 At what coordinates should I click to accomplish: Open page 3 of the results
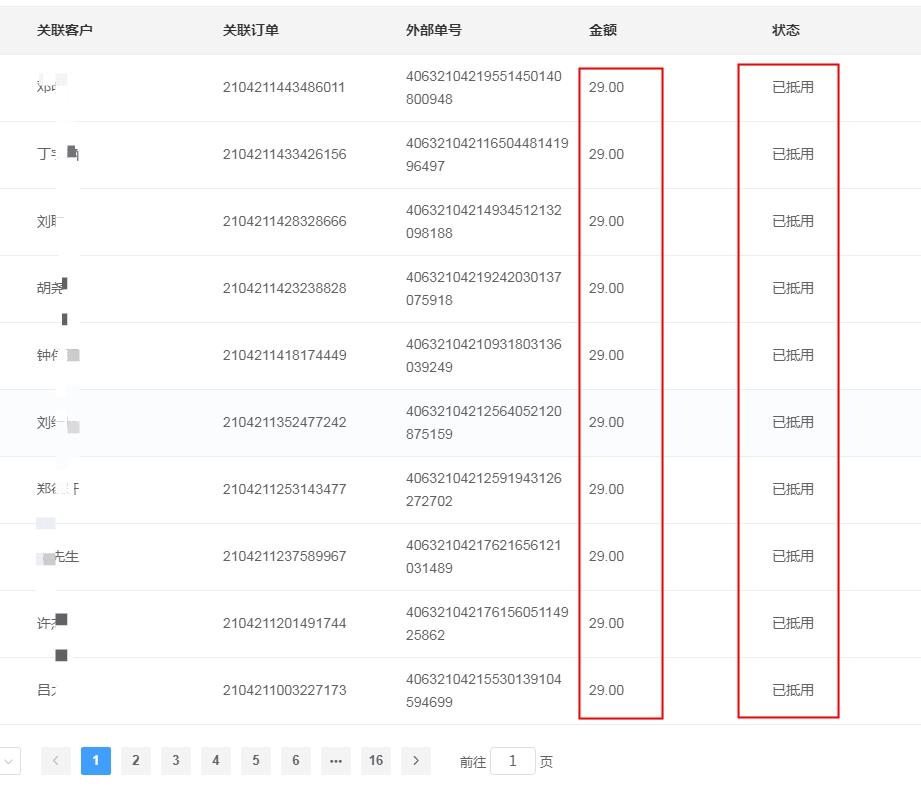click(x=176, y=761)
